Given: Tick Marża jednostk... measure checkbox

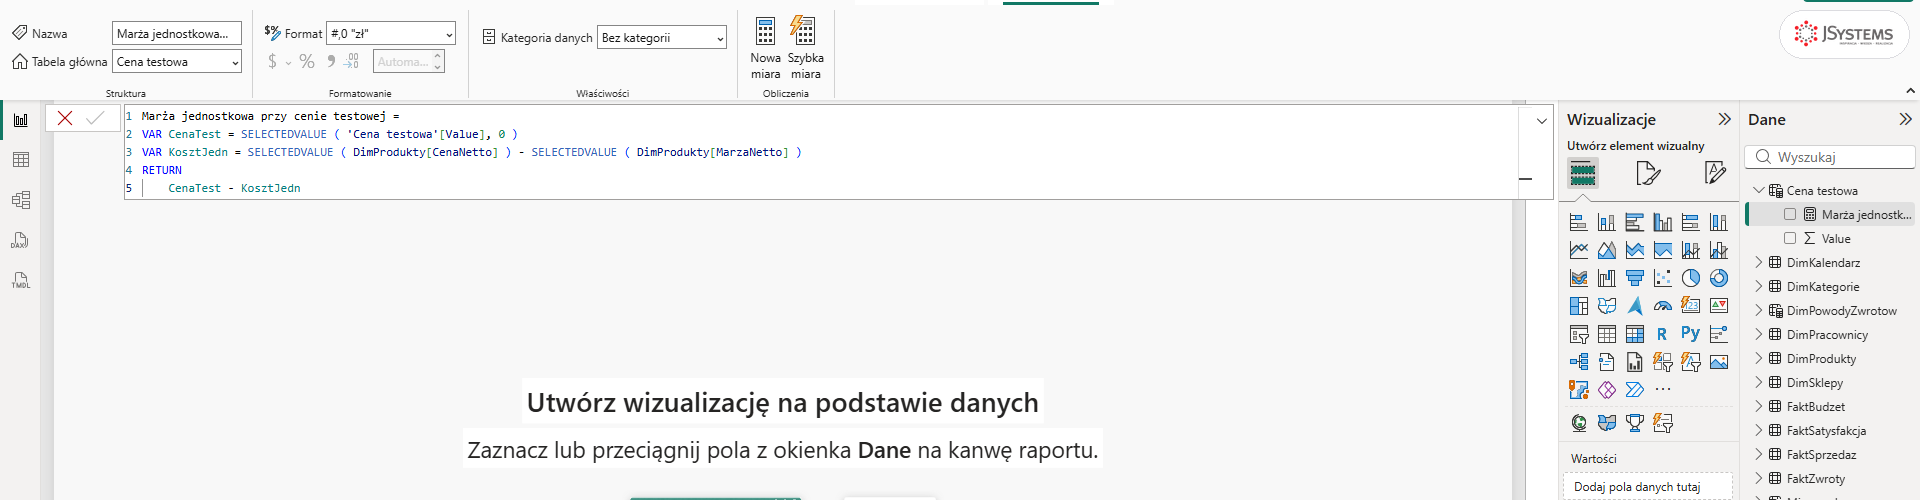Looking at the screenshot, I should 1790,214.
